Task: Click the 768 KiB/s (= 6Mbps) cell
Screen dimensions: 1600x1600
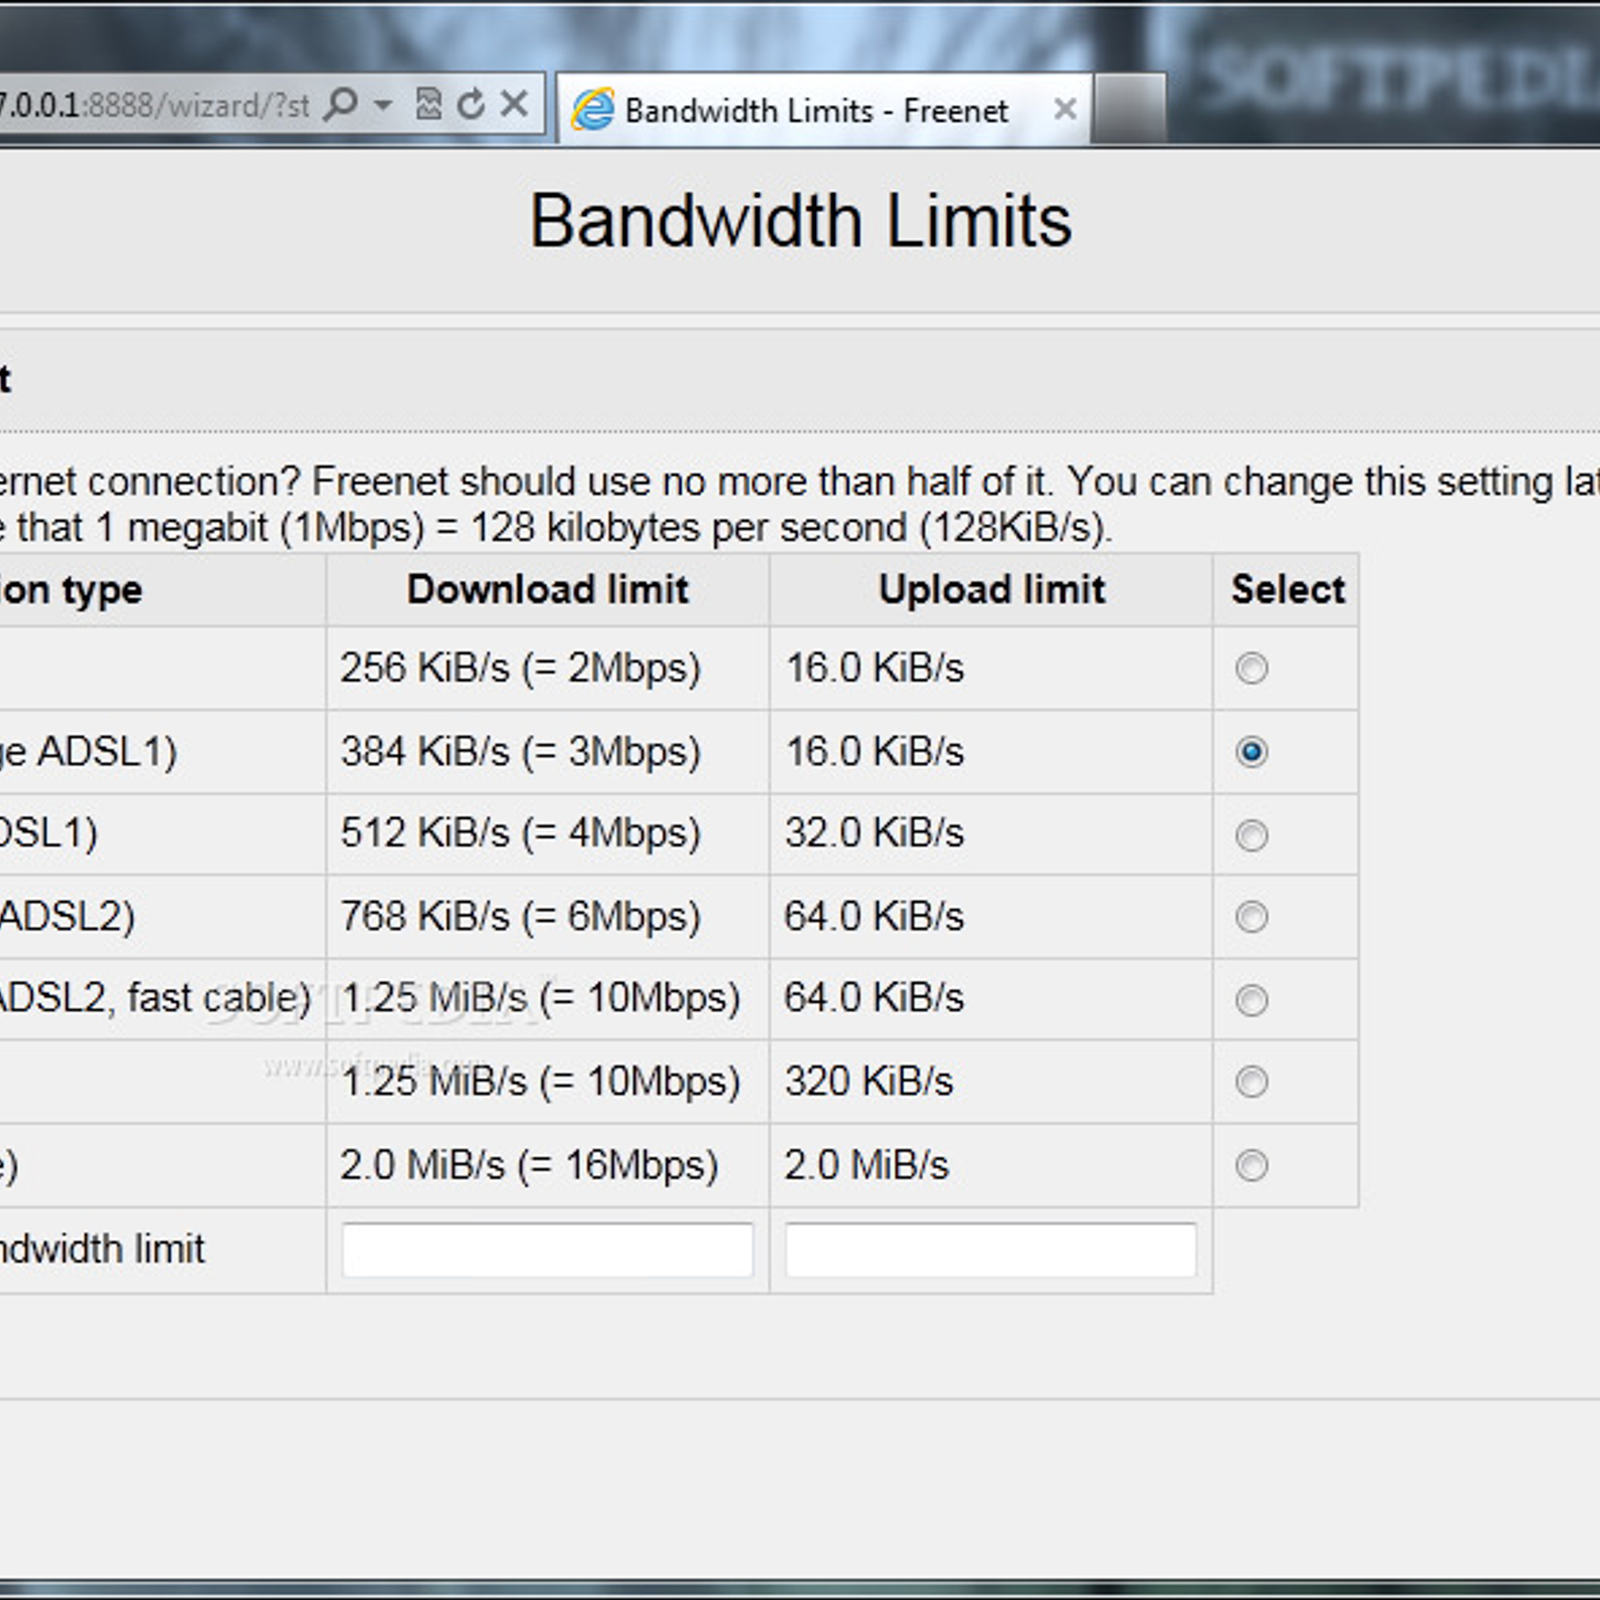Action: (548, 917)
